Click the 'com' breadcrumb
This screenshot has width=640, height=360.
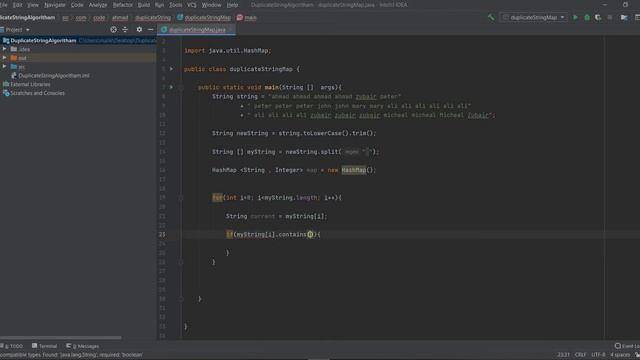click(x=81, y=18)
